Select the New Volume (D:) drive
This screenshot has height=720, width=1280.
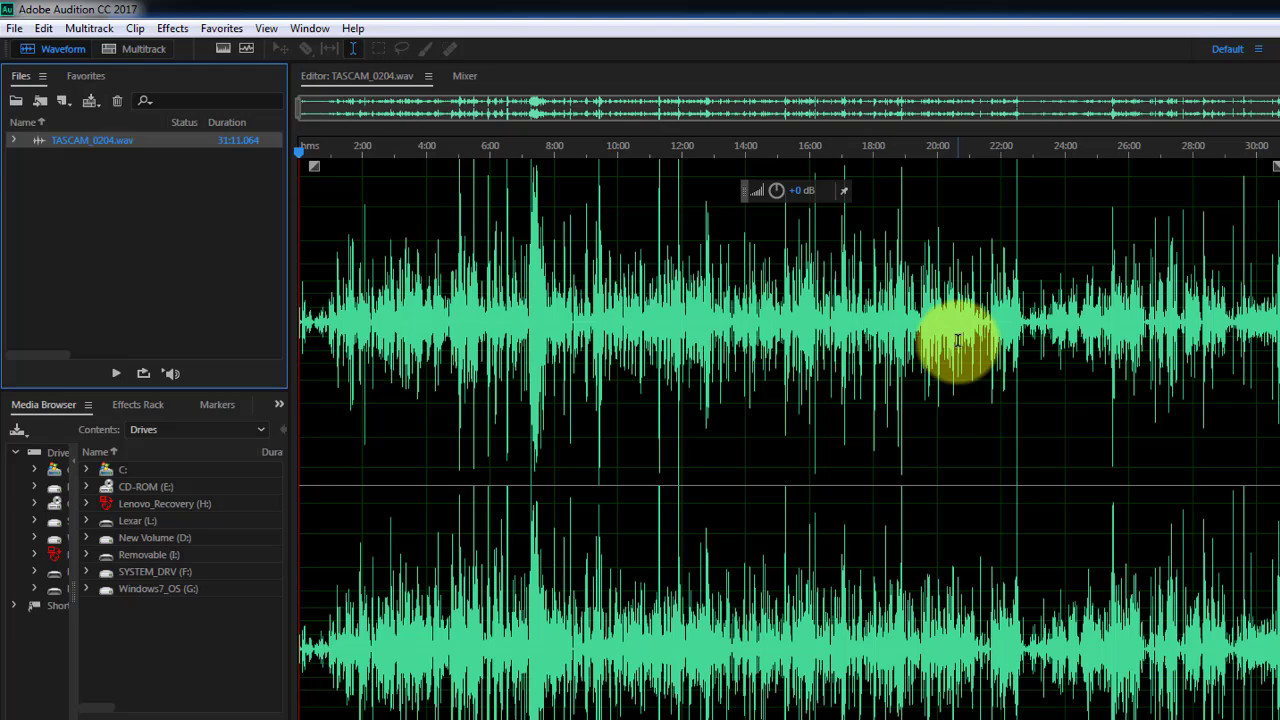155,538
